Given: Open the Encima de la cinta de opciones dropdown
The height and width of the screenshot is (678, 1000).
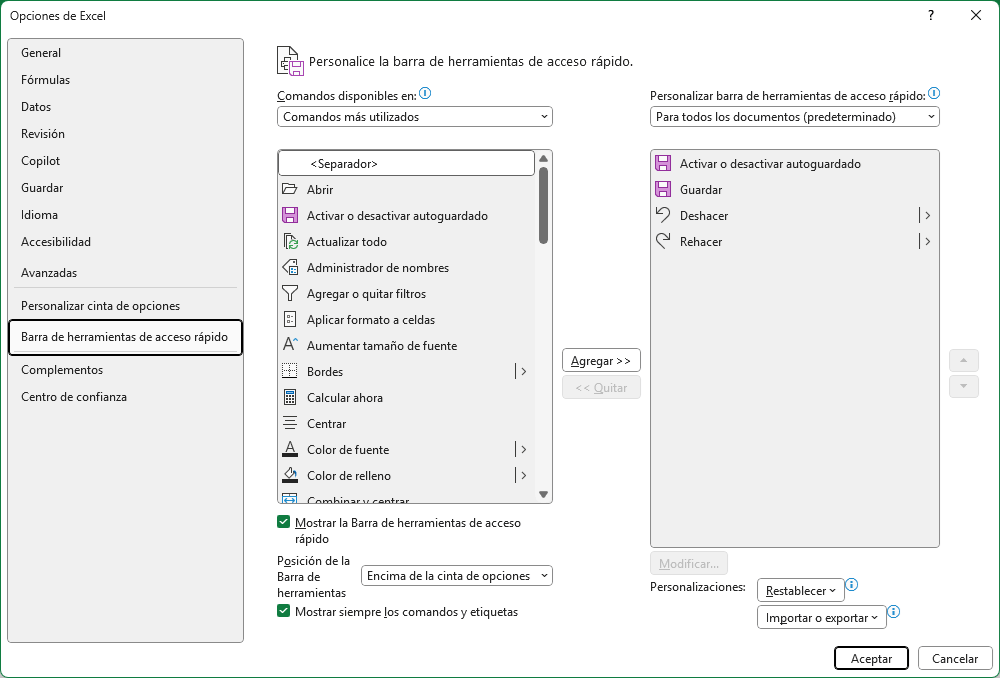Looking at the screenshot, I should click(457, 575).
